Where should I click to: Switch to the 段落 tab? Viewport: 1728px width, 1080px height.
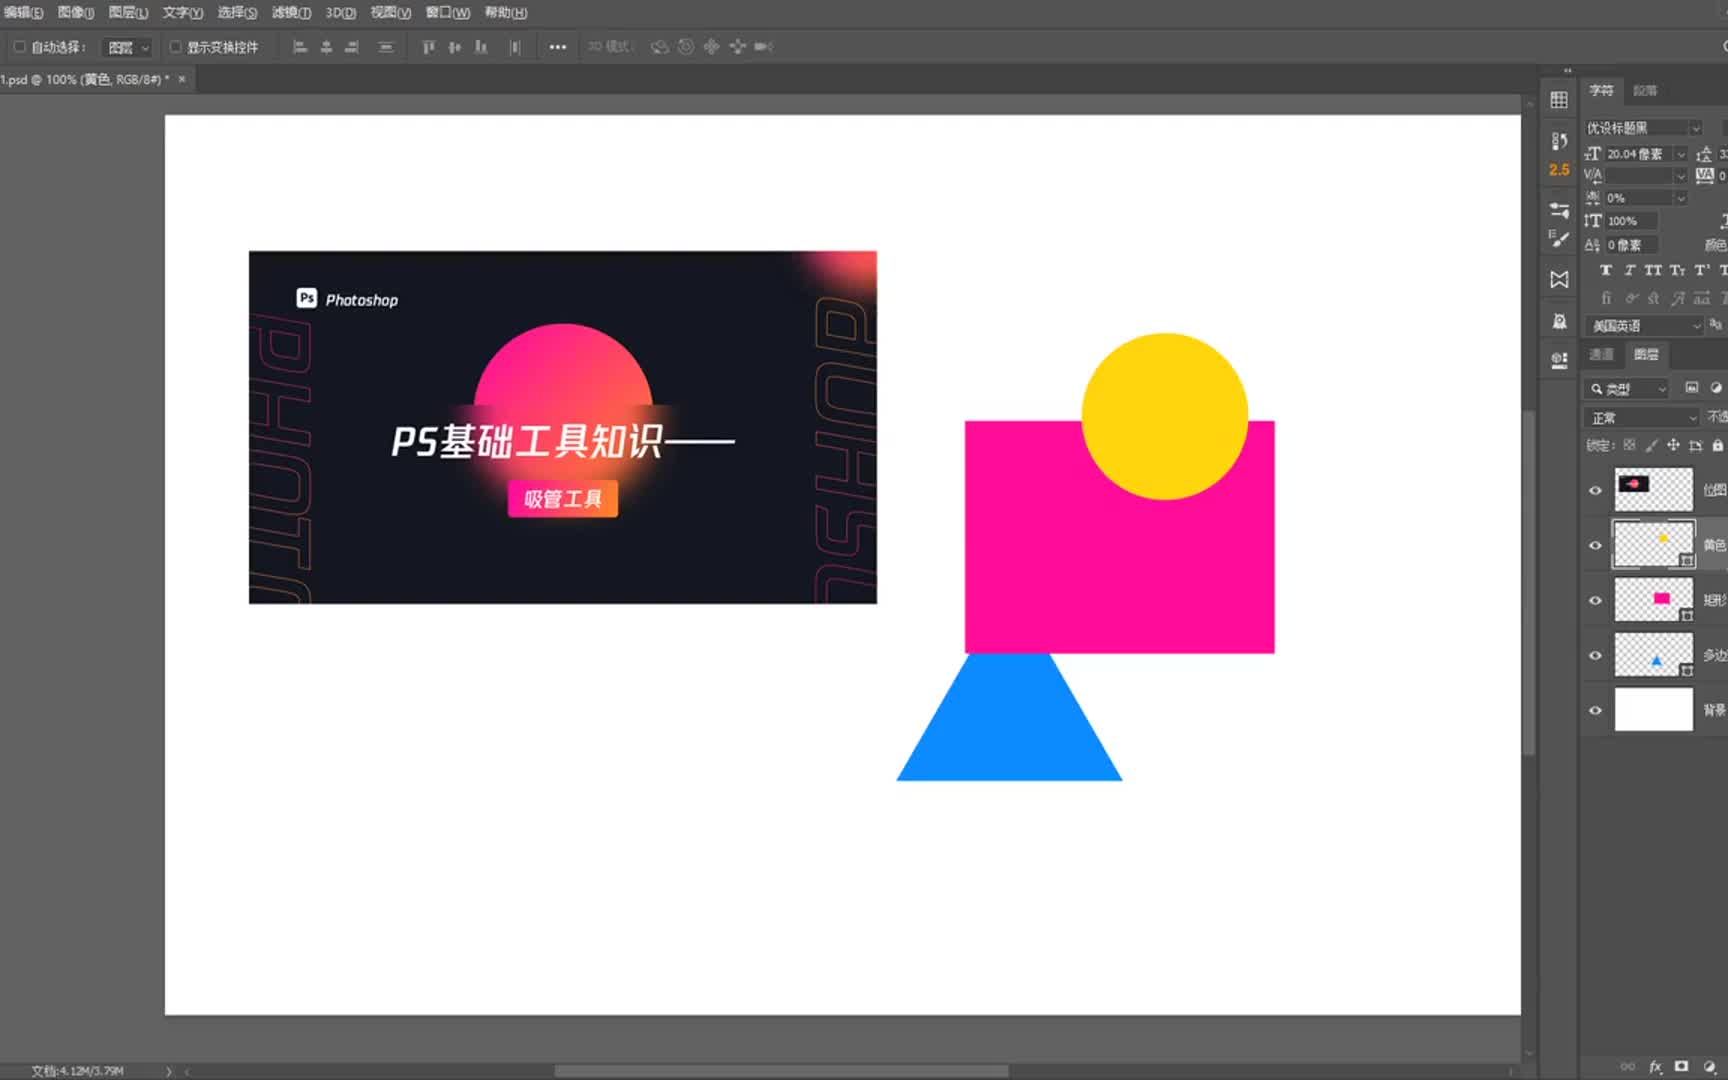point(1645,91)
